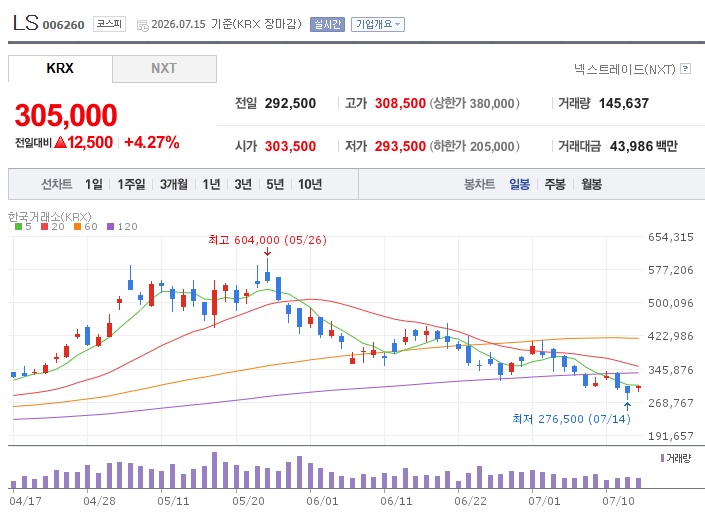Screen dimensions: 705x515
Task: Click the 시가 value 303,500
Action: pos(290,146)
